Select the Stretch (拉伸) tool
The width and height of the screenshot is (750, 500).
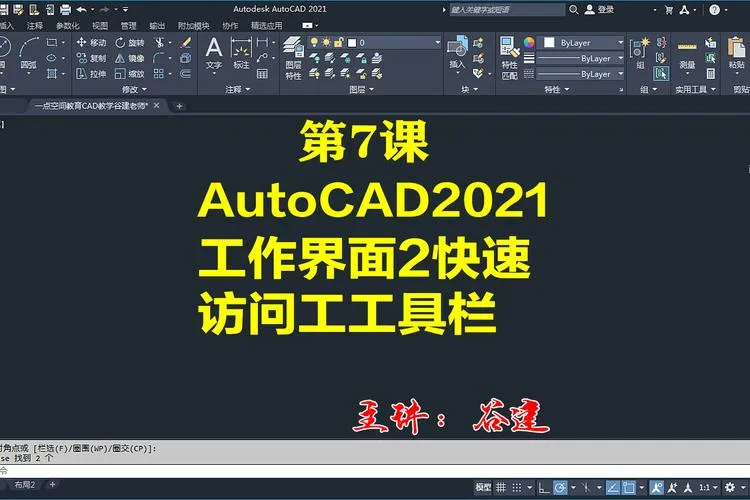coord(91,74)
